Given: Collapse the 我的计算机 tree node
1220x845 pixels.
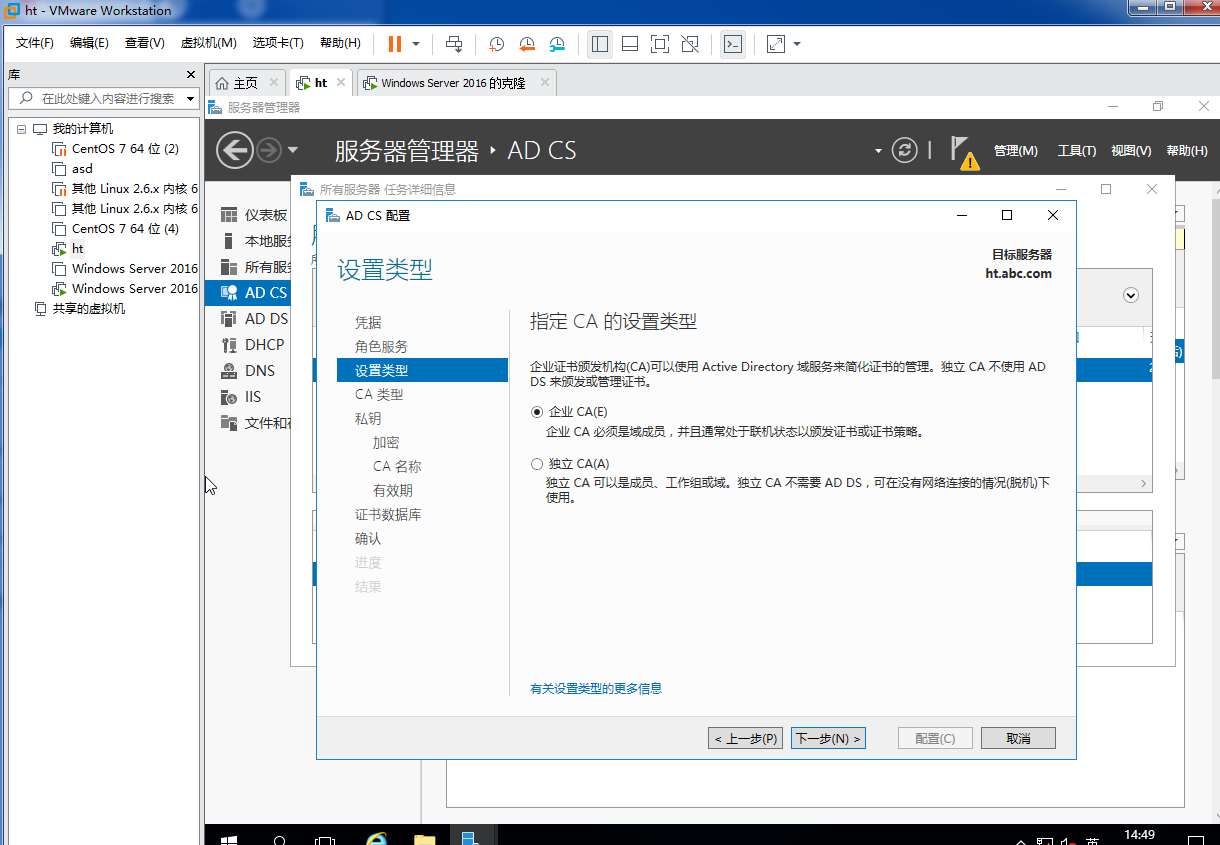Looking at the screenshot, I should pos(21,129).
